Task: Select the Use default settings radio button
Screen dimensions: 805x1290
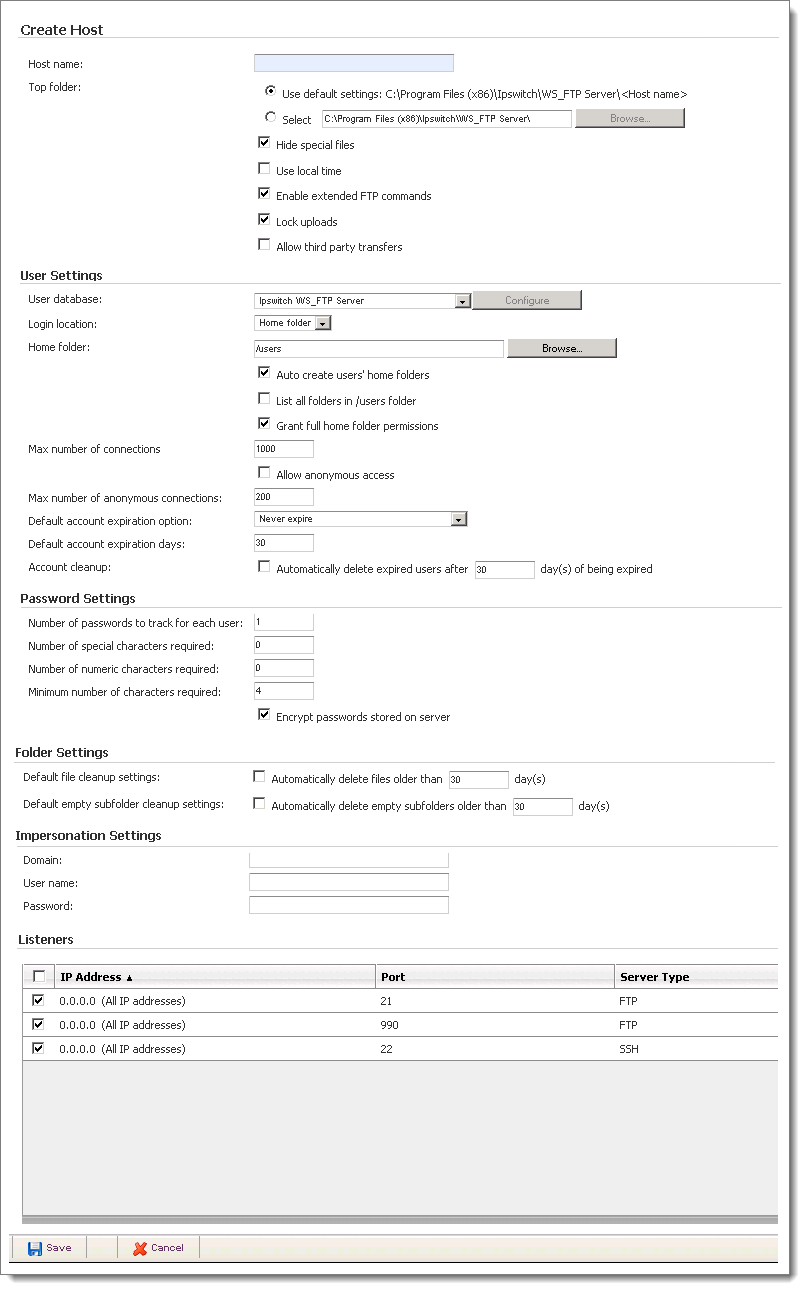Action: pyautogui.click(x=271, y=93)
